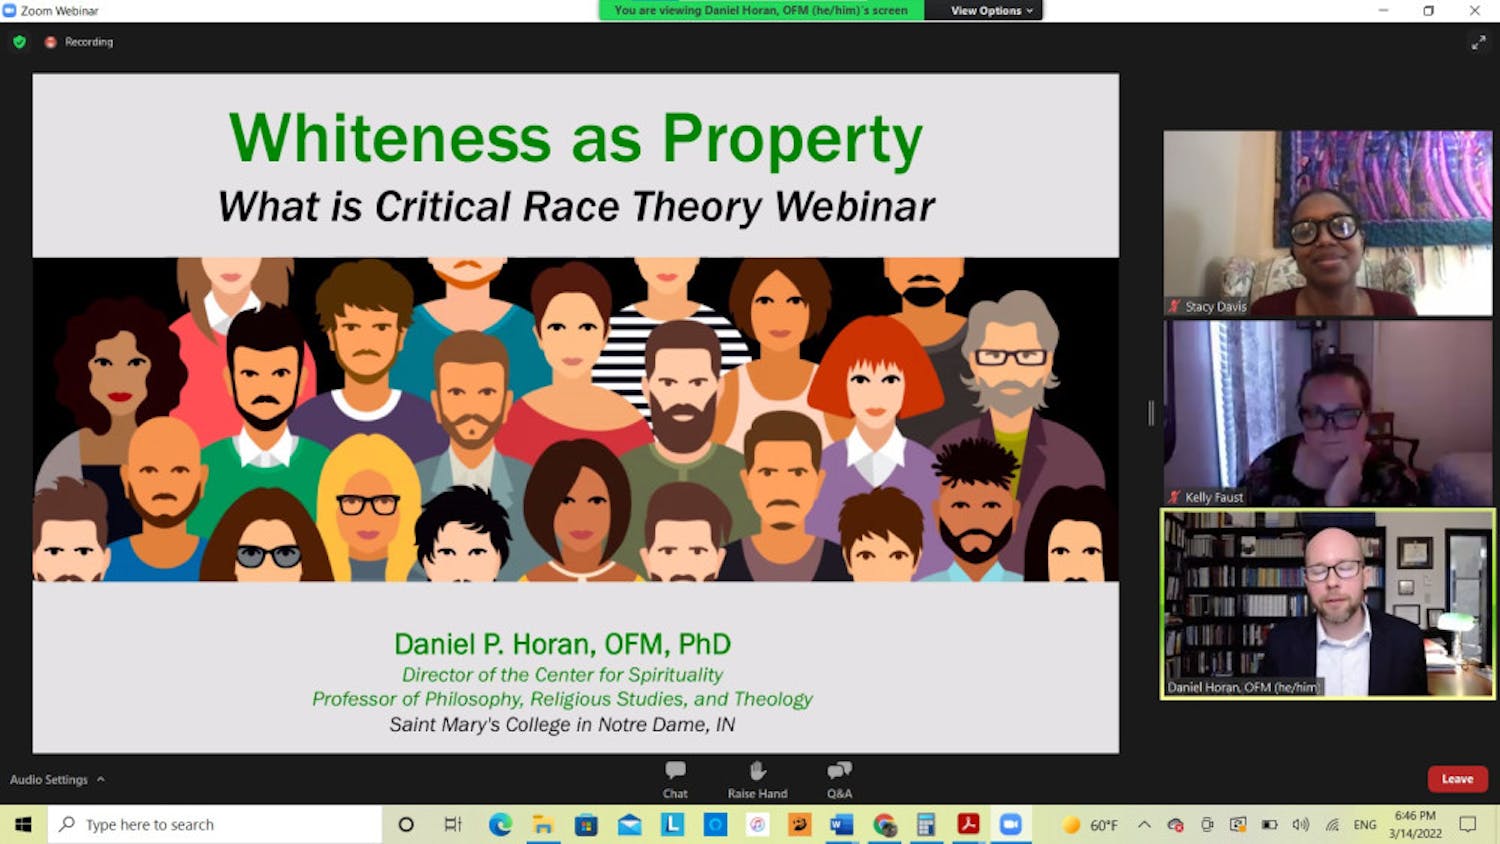Click the Raise Hand icon
The width and height of the screenshot is (1500, 844).
tap(757, 778)
